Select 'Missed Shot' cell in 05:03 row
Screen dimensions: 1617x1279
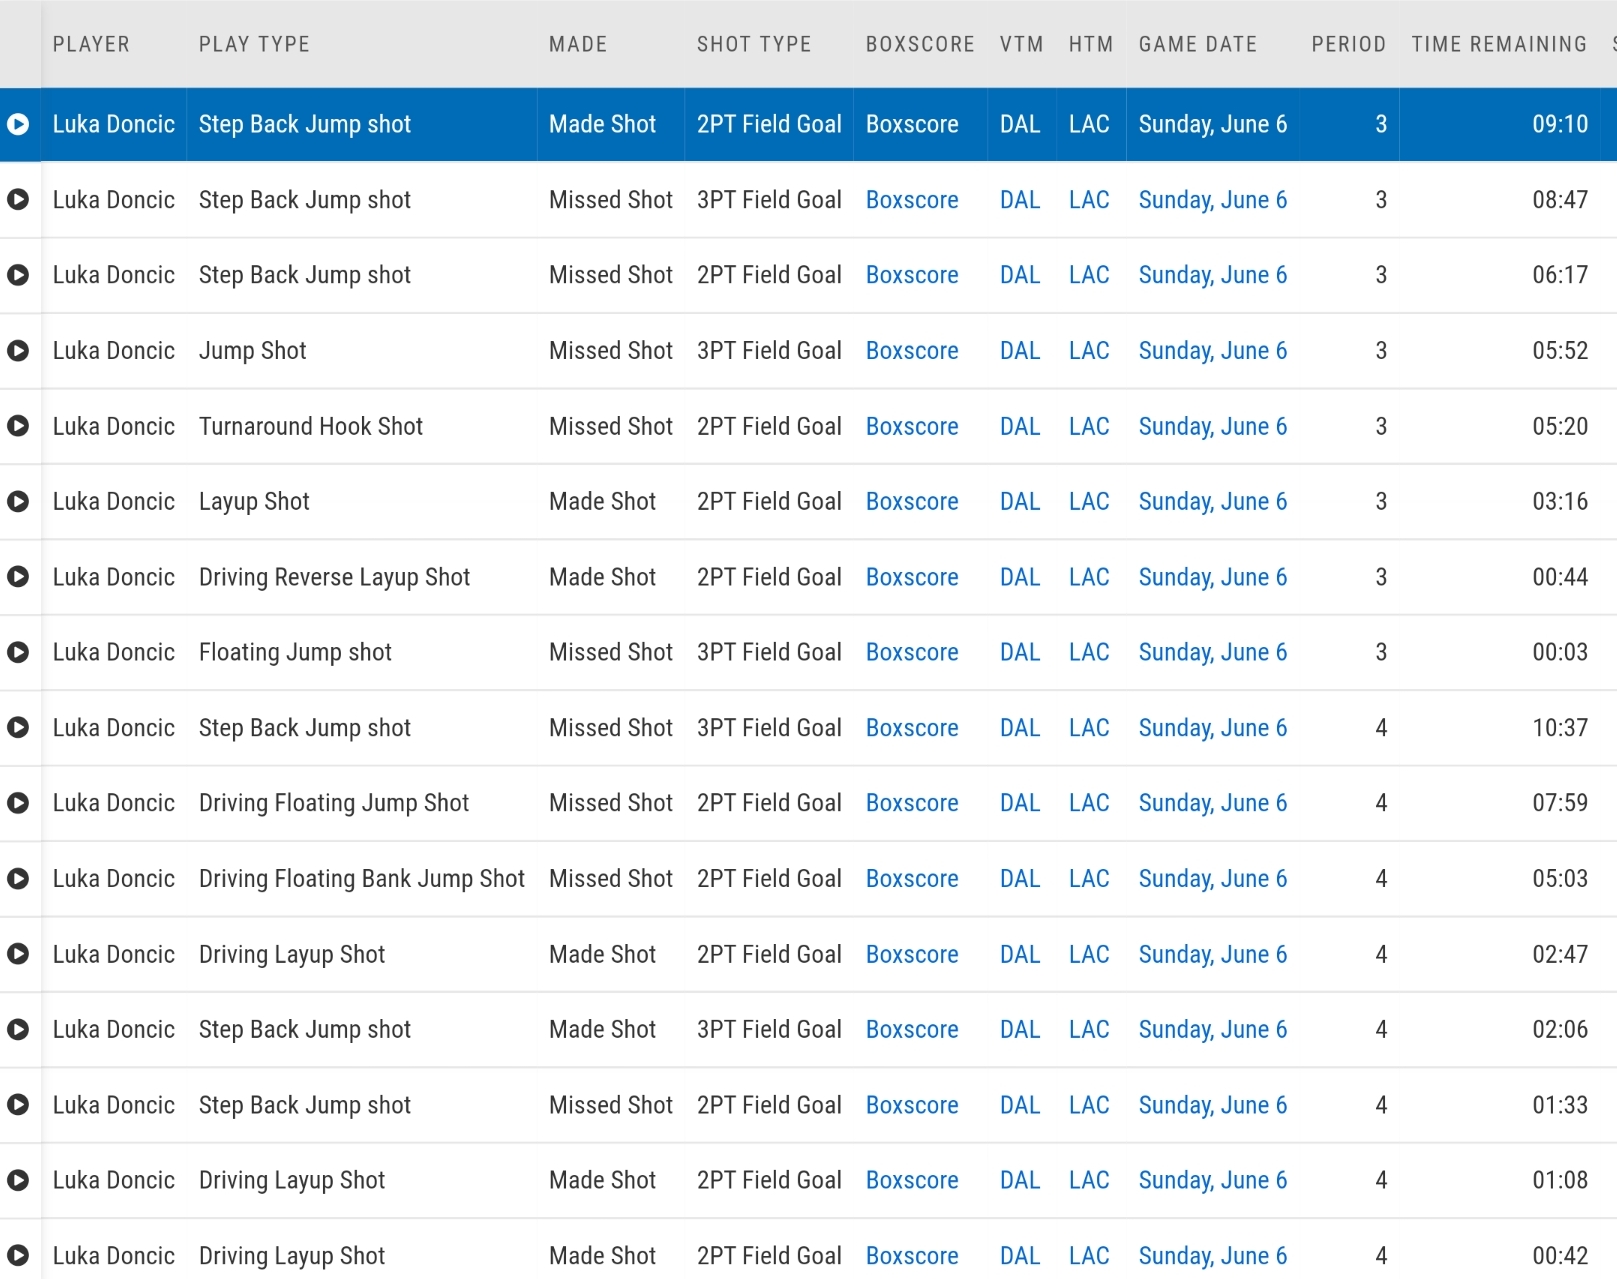(x=611, y=879)
